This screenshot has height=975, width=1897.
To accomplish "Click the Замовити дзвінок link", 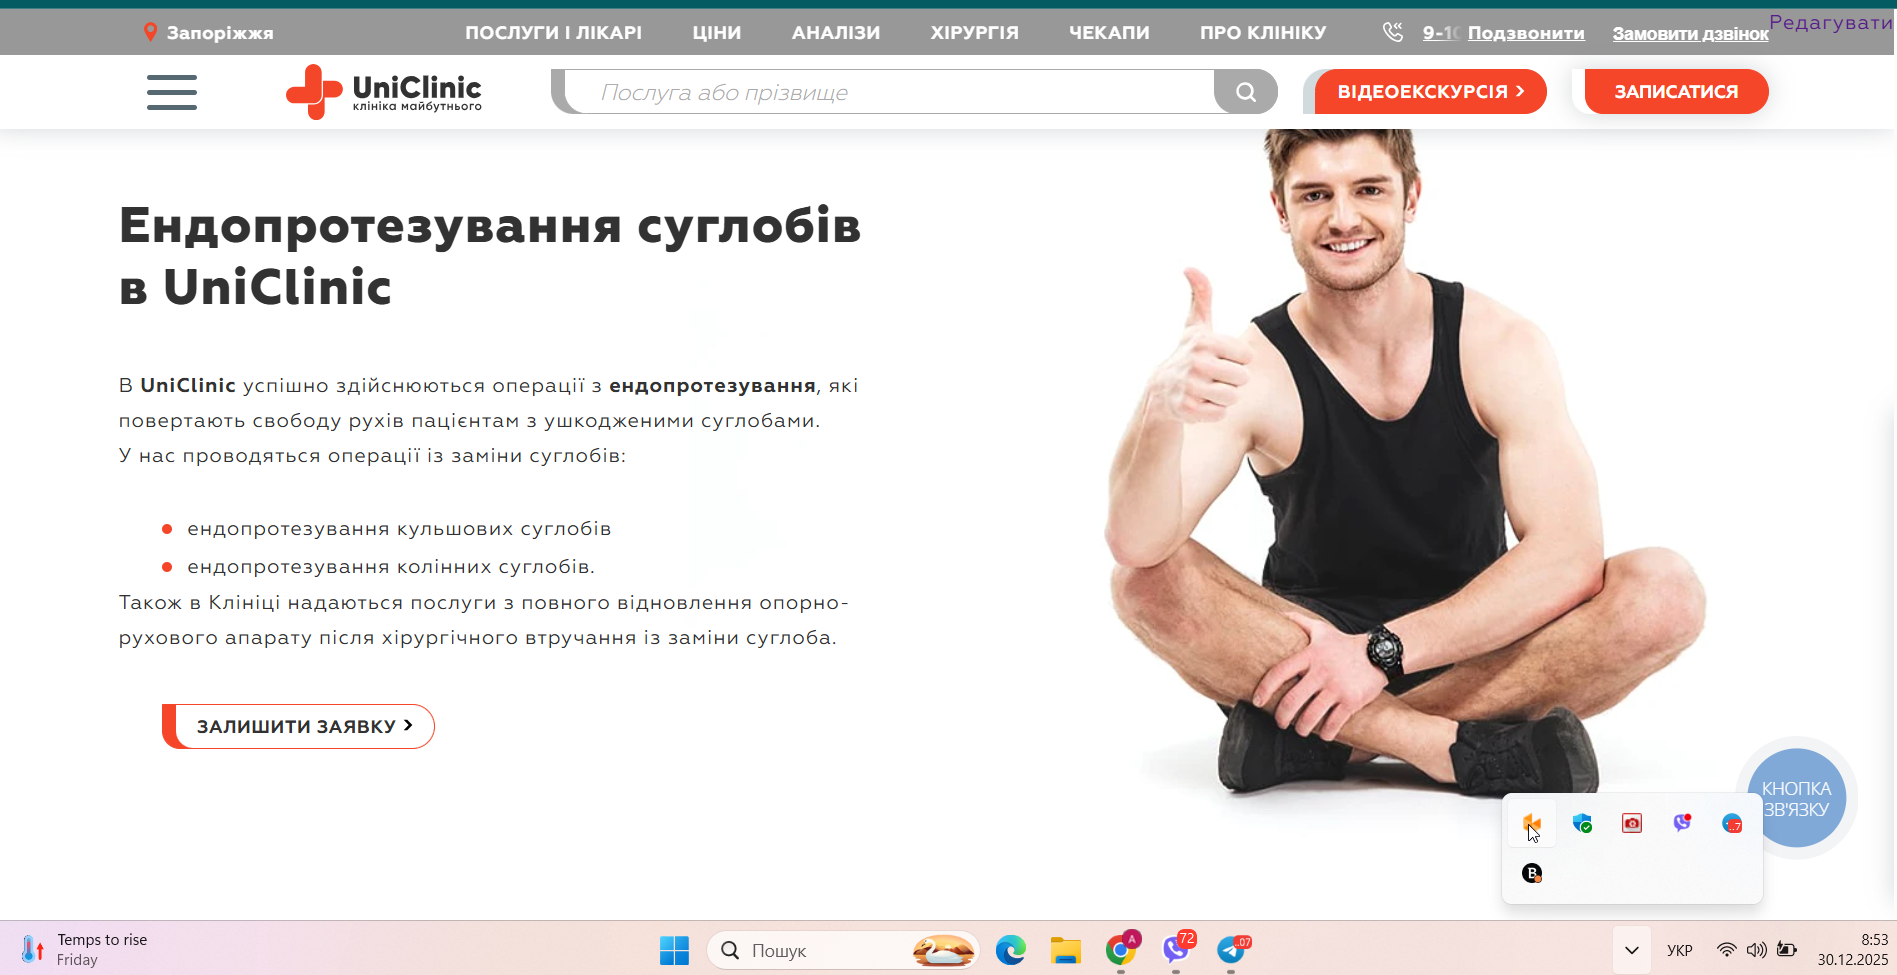I will [1690, 33].
